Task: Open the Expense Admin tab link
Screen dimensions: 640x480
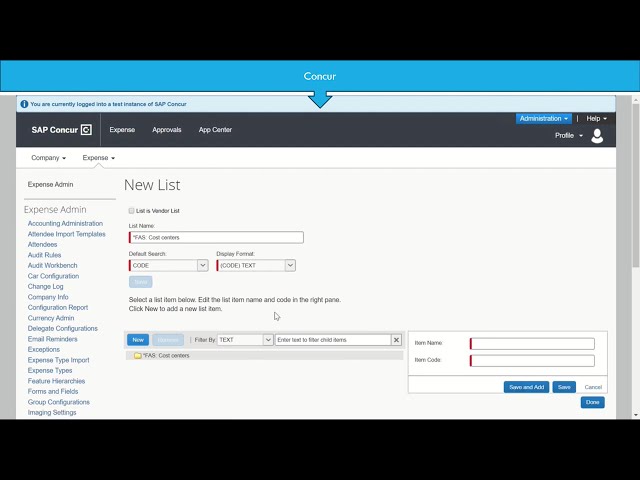Action: 50,184
